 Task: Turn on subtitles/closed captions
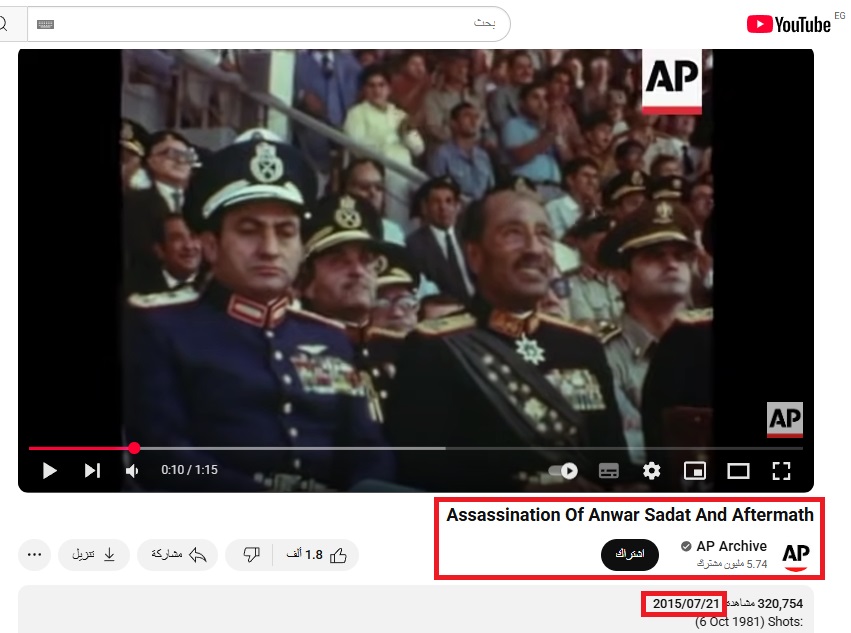(608, 471)
